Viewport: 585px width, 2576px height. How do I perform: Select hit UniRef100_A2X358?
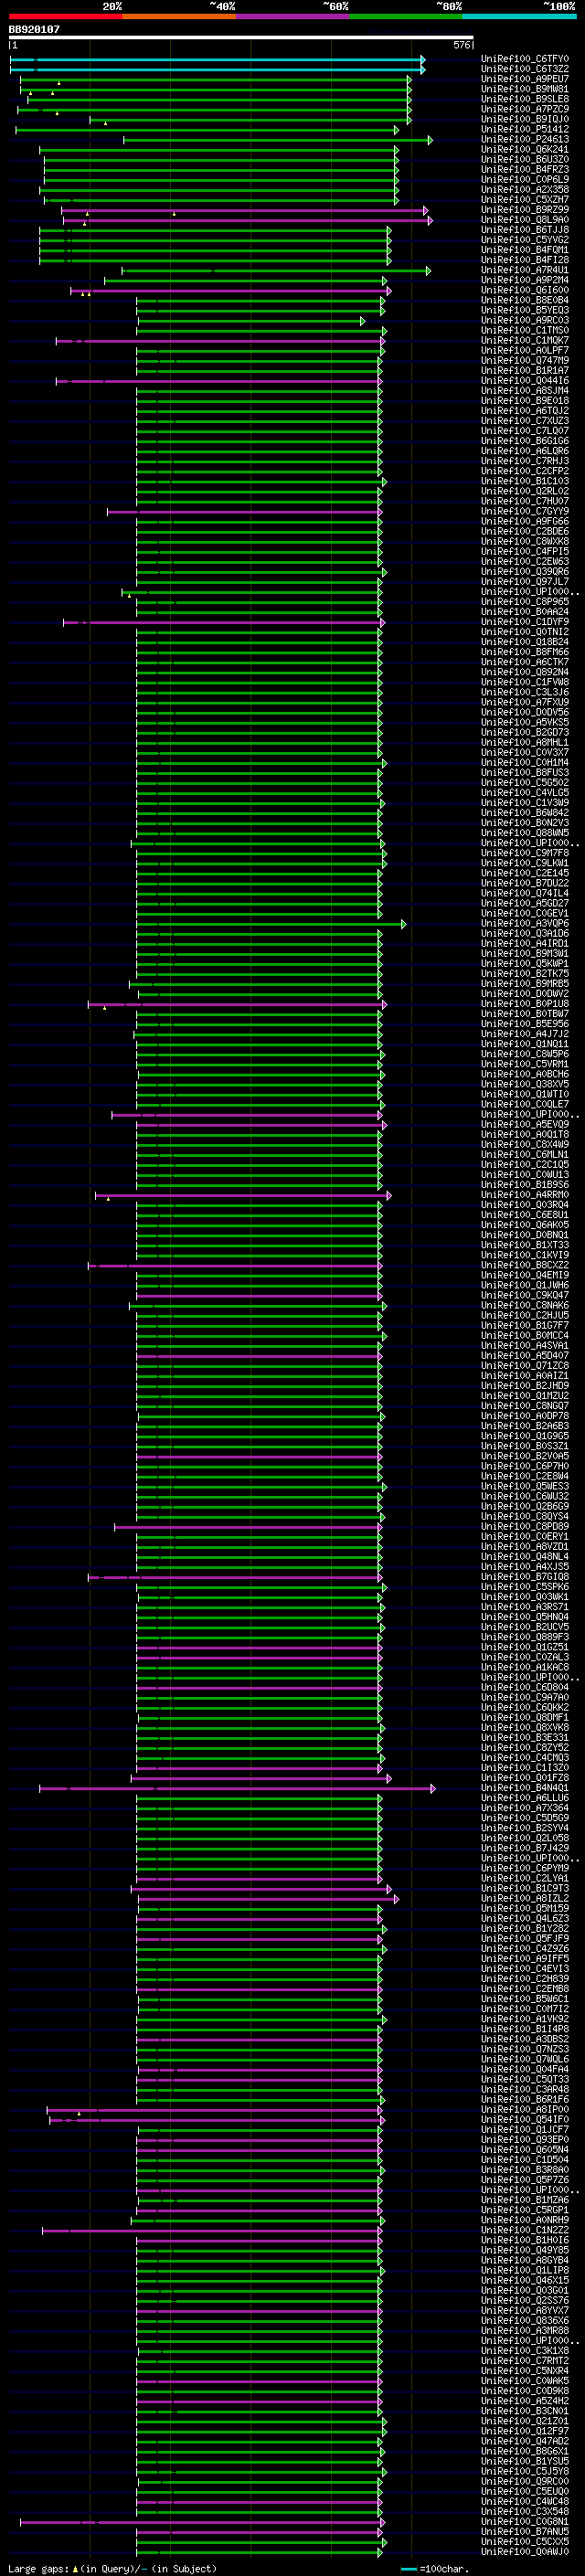tap(525, 190)
